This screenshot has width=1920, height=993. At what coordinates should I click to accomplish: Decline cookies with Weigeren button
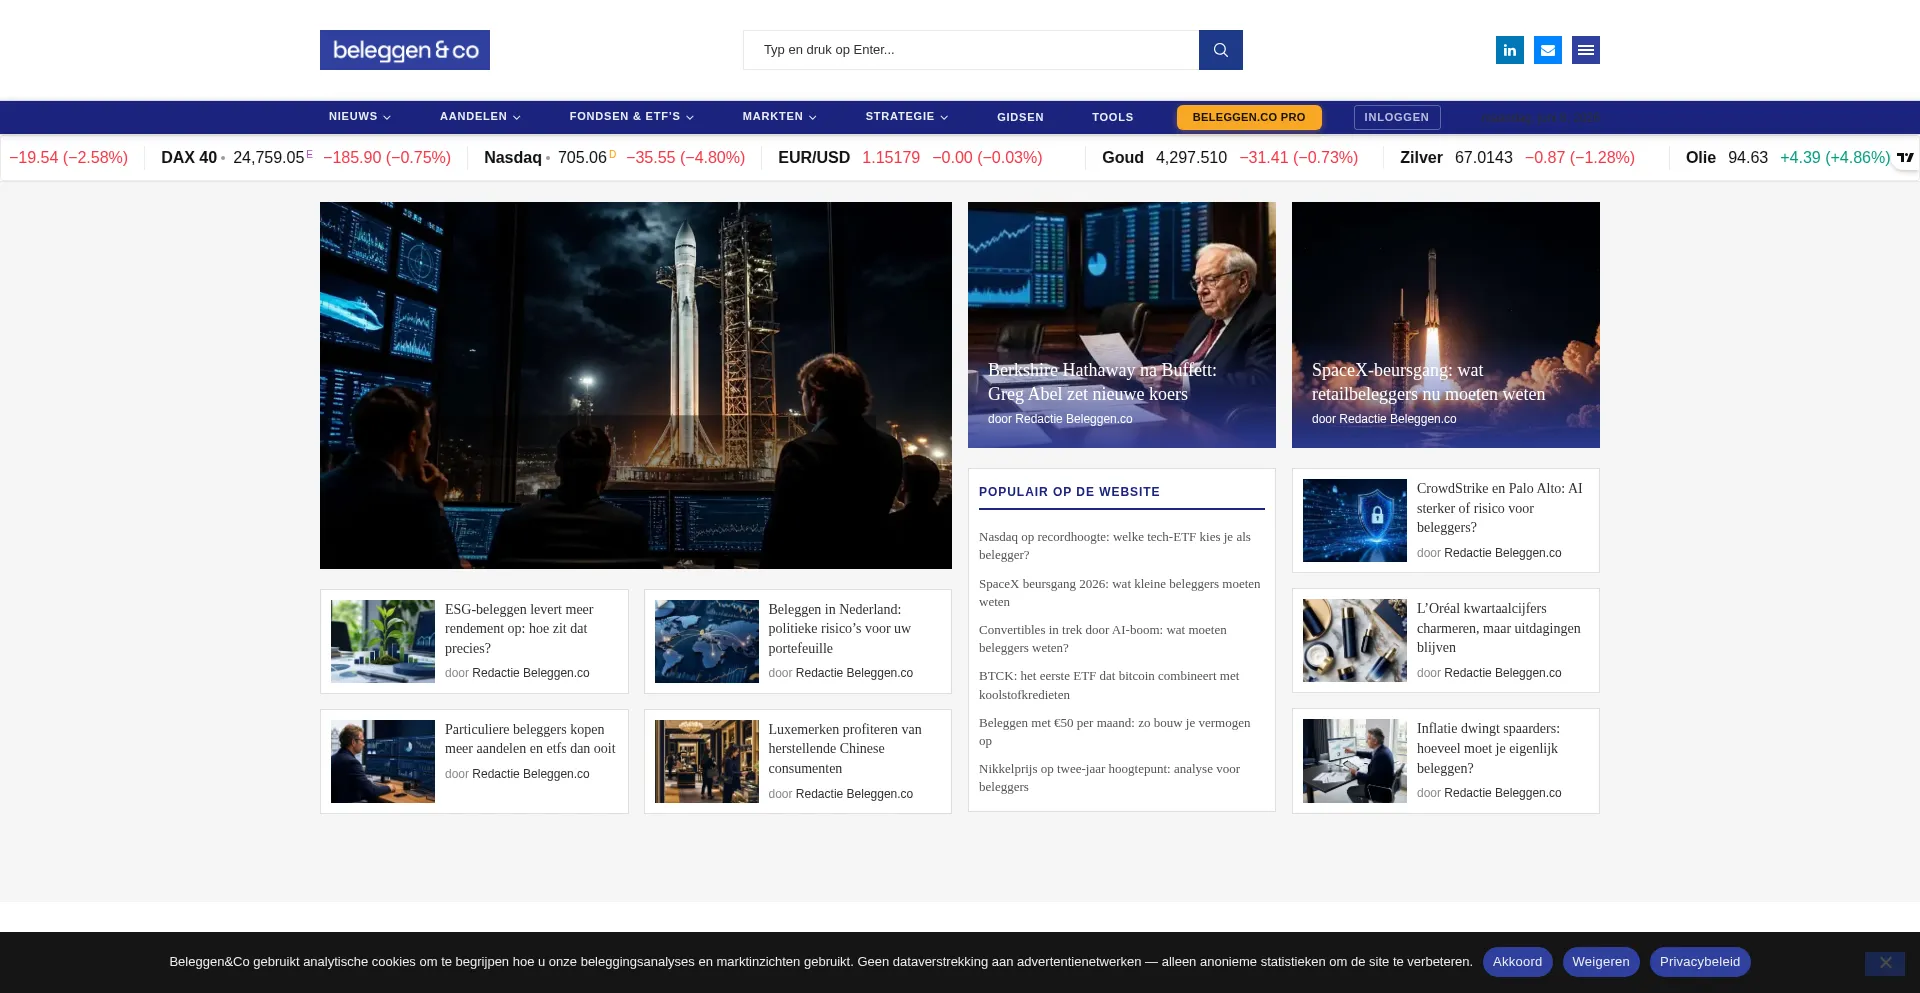(x=1600, y=962)
